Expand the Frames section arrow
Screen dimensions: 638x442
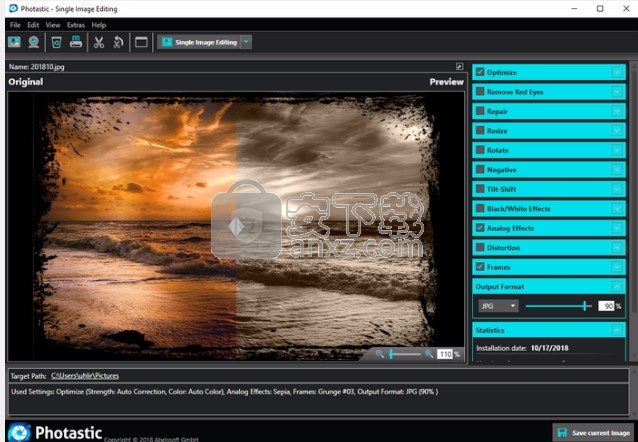click(617, 267)
